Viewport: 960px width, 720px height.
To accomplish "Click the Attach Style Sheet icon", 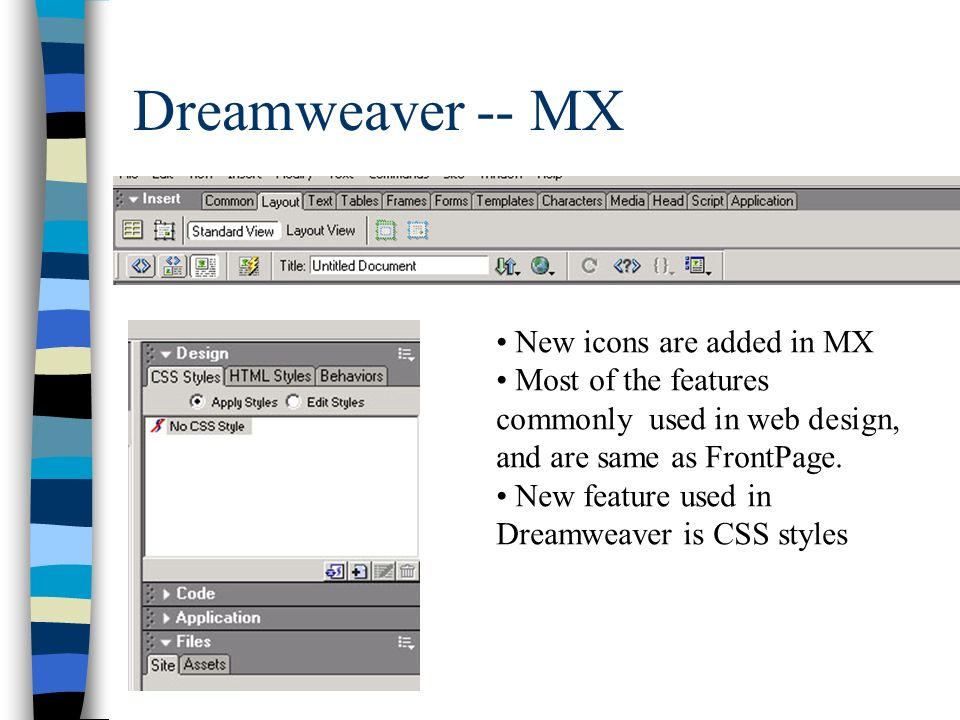I will (334, 571).
